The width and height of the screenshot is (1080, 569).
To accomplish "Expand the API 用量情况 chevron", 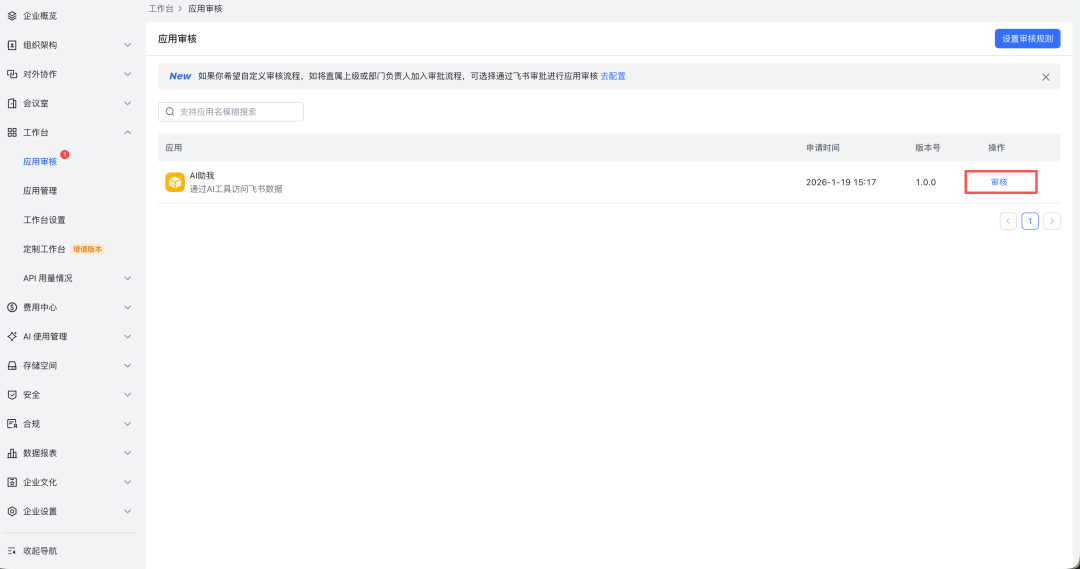I will coord(127,278).
